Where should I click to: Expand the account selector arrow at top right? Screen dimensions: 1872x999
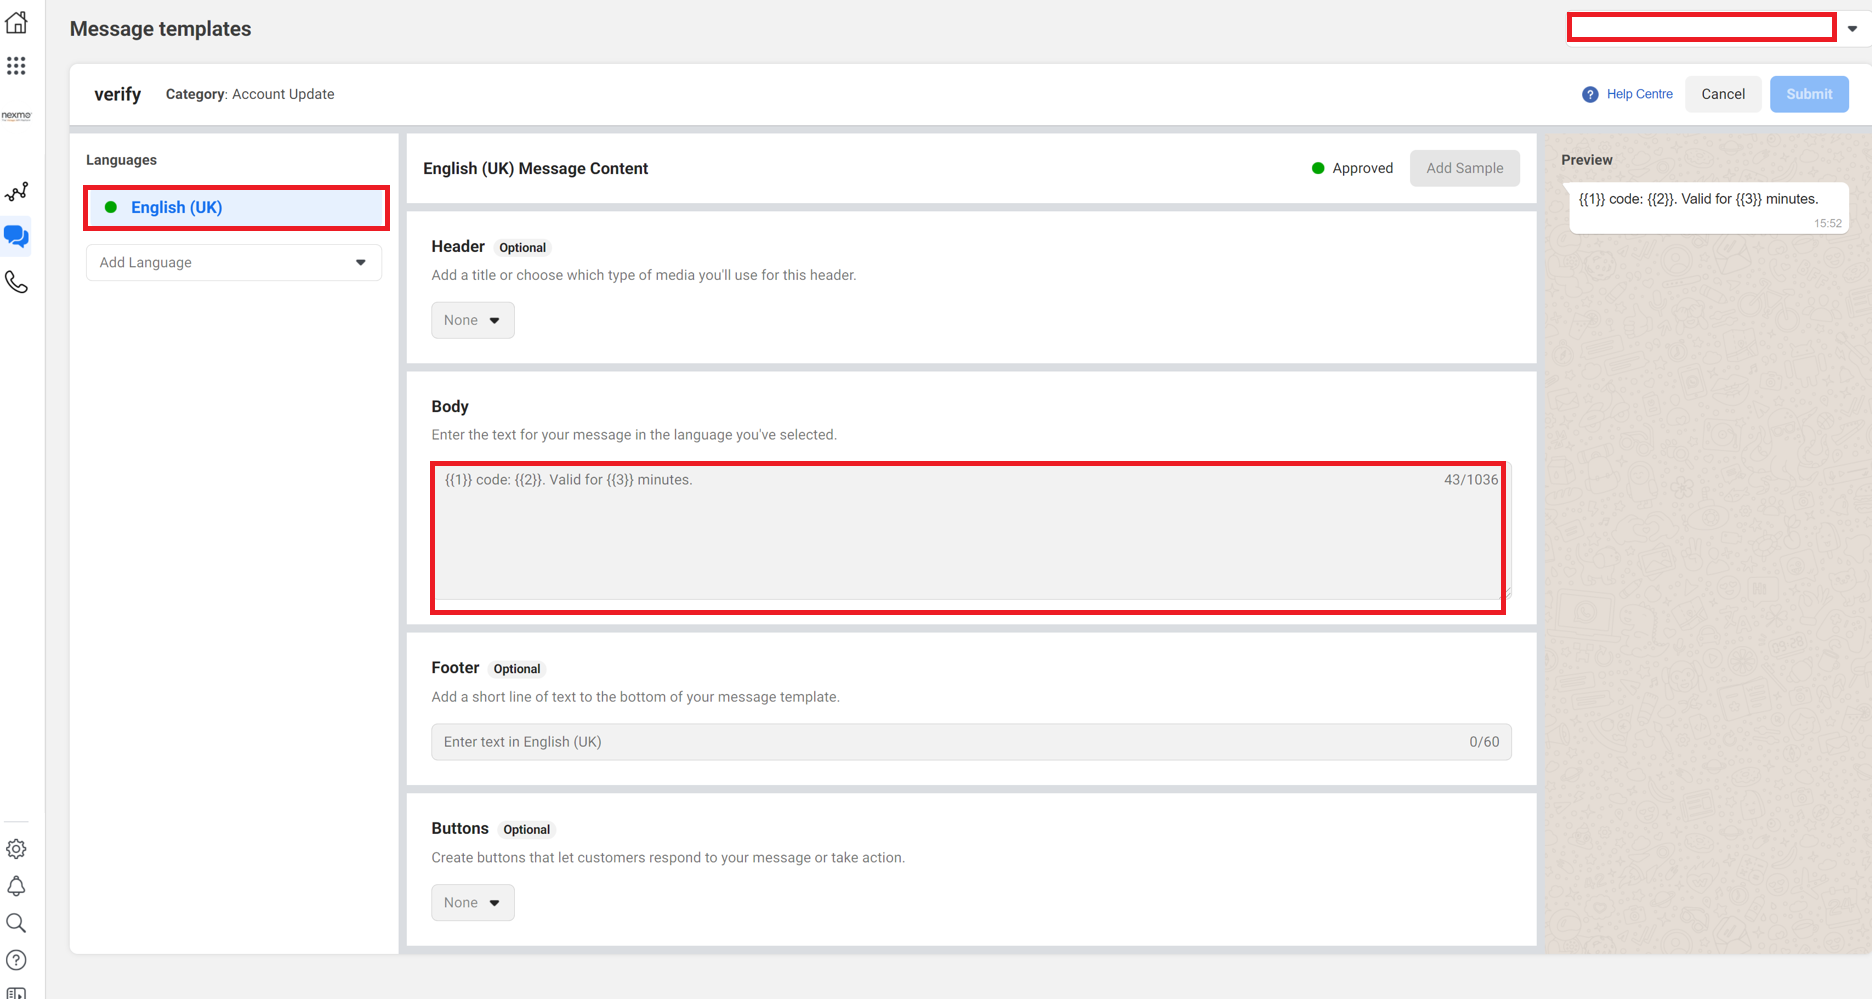tap(1852, 29)
